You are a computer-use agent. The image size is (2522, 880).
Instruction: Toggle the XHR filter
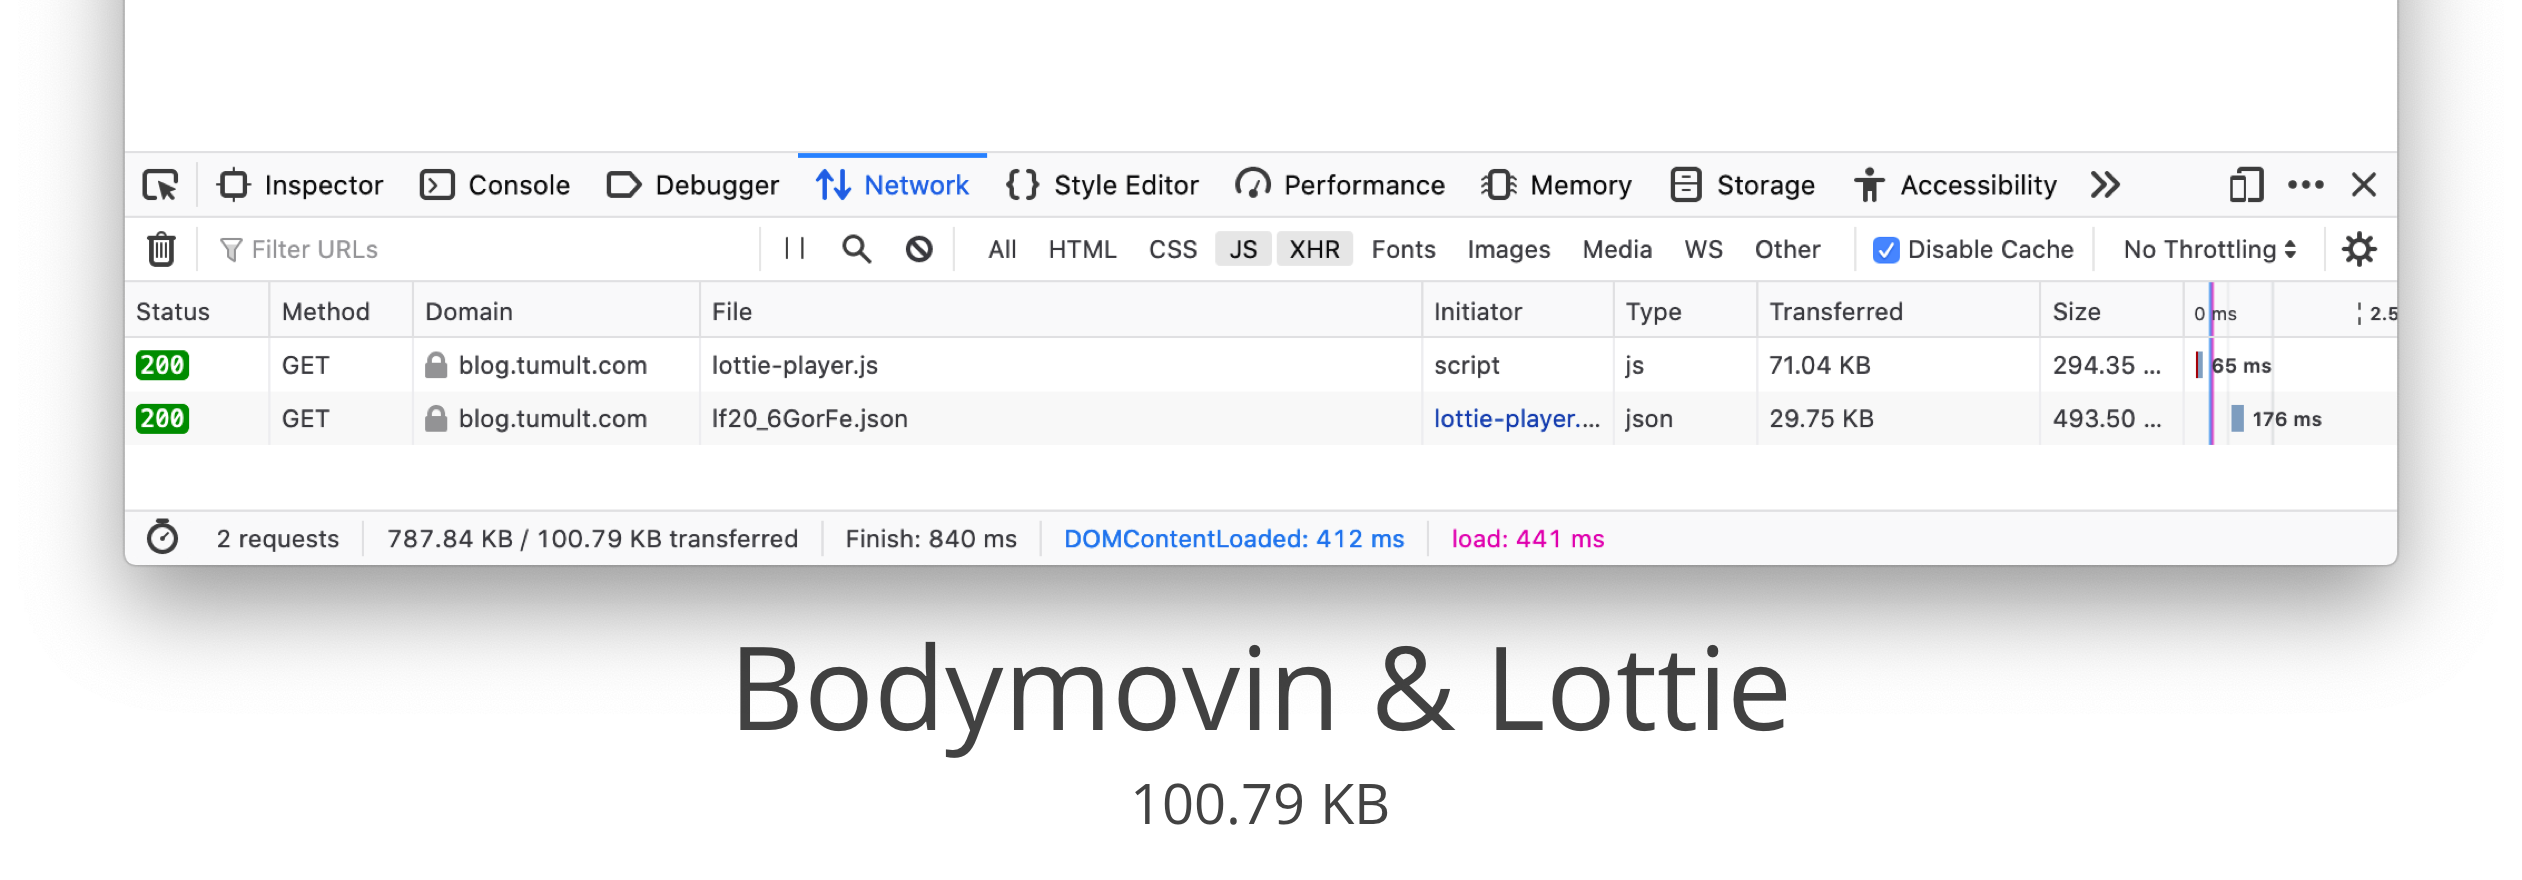pyautogui.click(x=1314, y=250)
